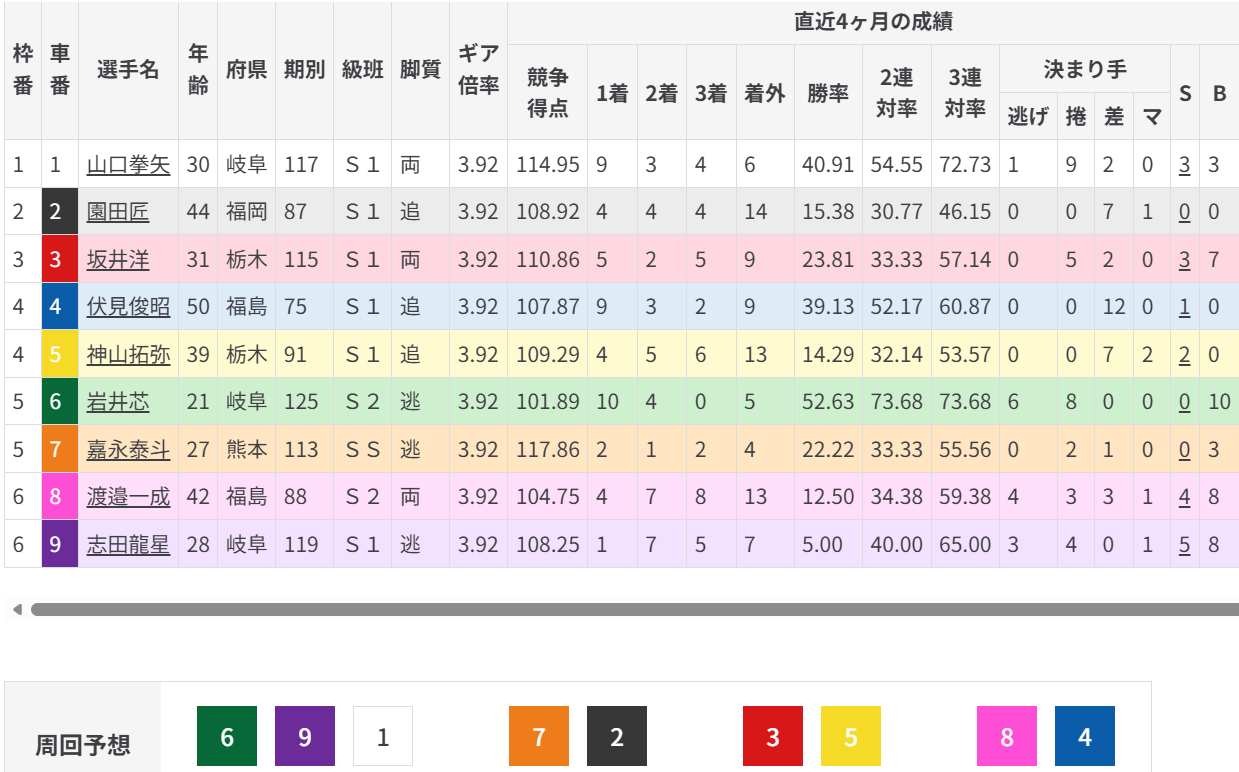Image resolution: width=1239 pixels, height=772 pixels.
Task: Click red 3 badge in 周回予想 row
Action: pyautogui.click(x=773, y=737)
